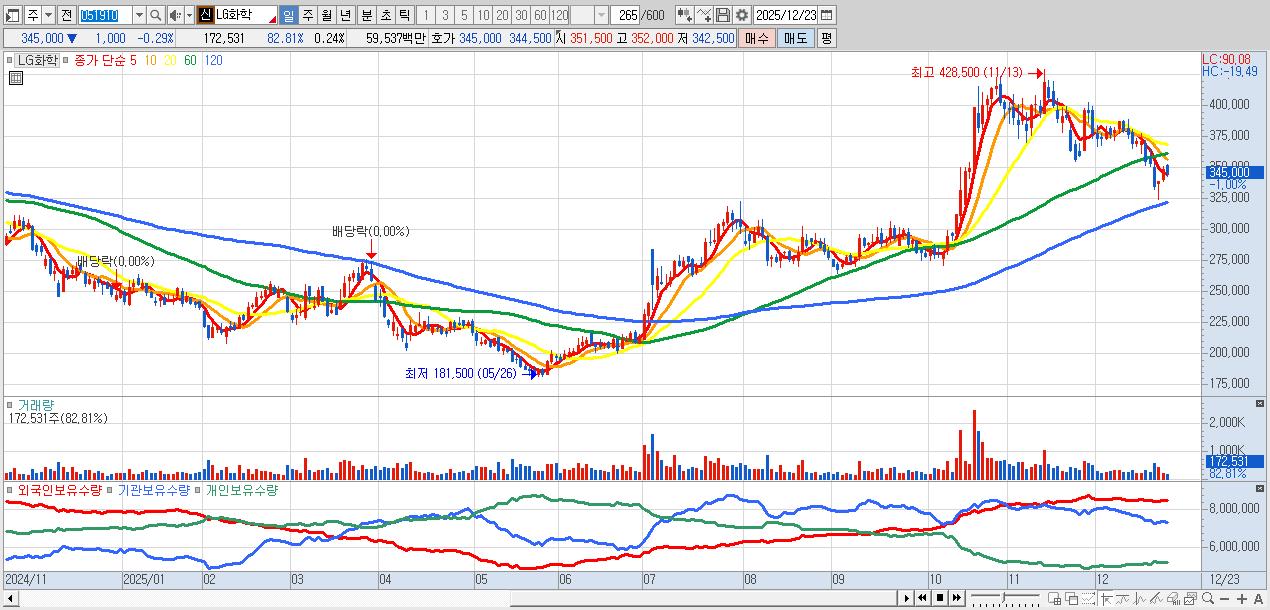Click the 매수 buy button

[x=757, y=38]
